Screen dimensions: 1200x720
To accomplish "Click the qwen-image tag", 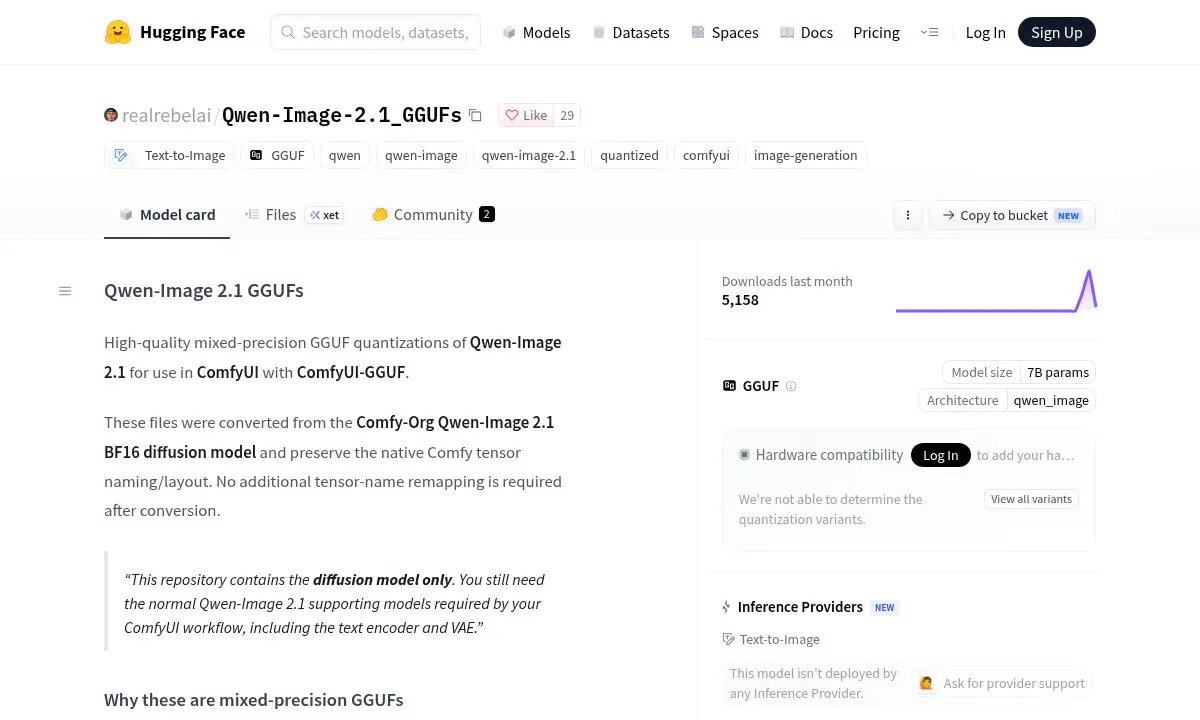I will [x=421, y=155].
